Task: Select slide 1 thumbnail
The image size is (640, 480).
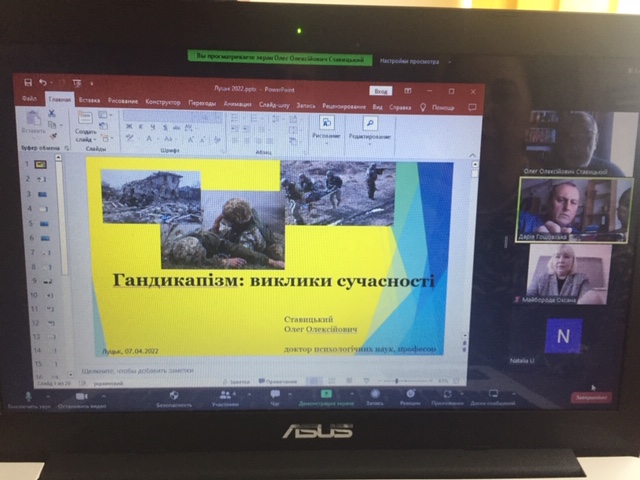Action: 40,164
